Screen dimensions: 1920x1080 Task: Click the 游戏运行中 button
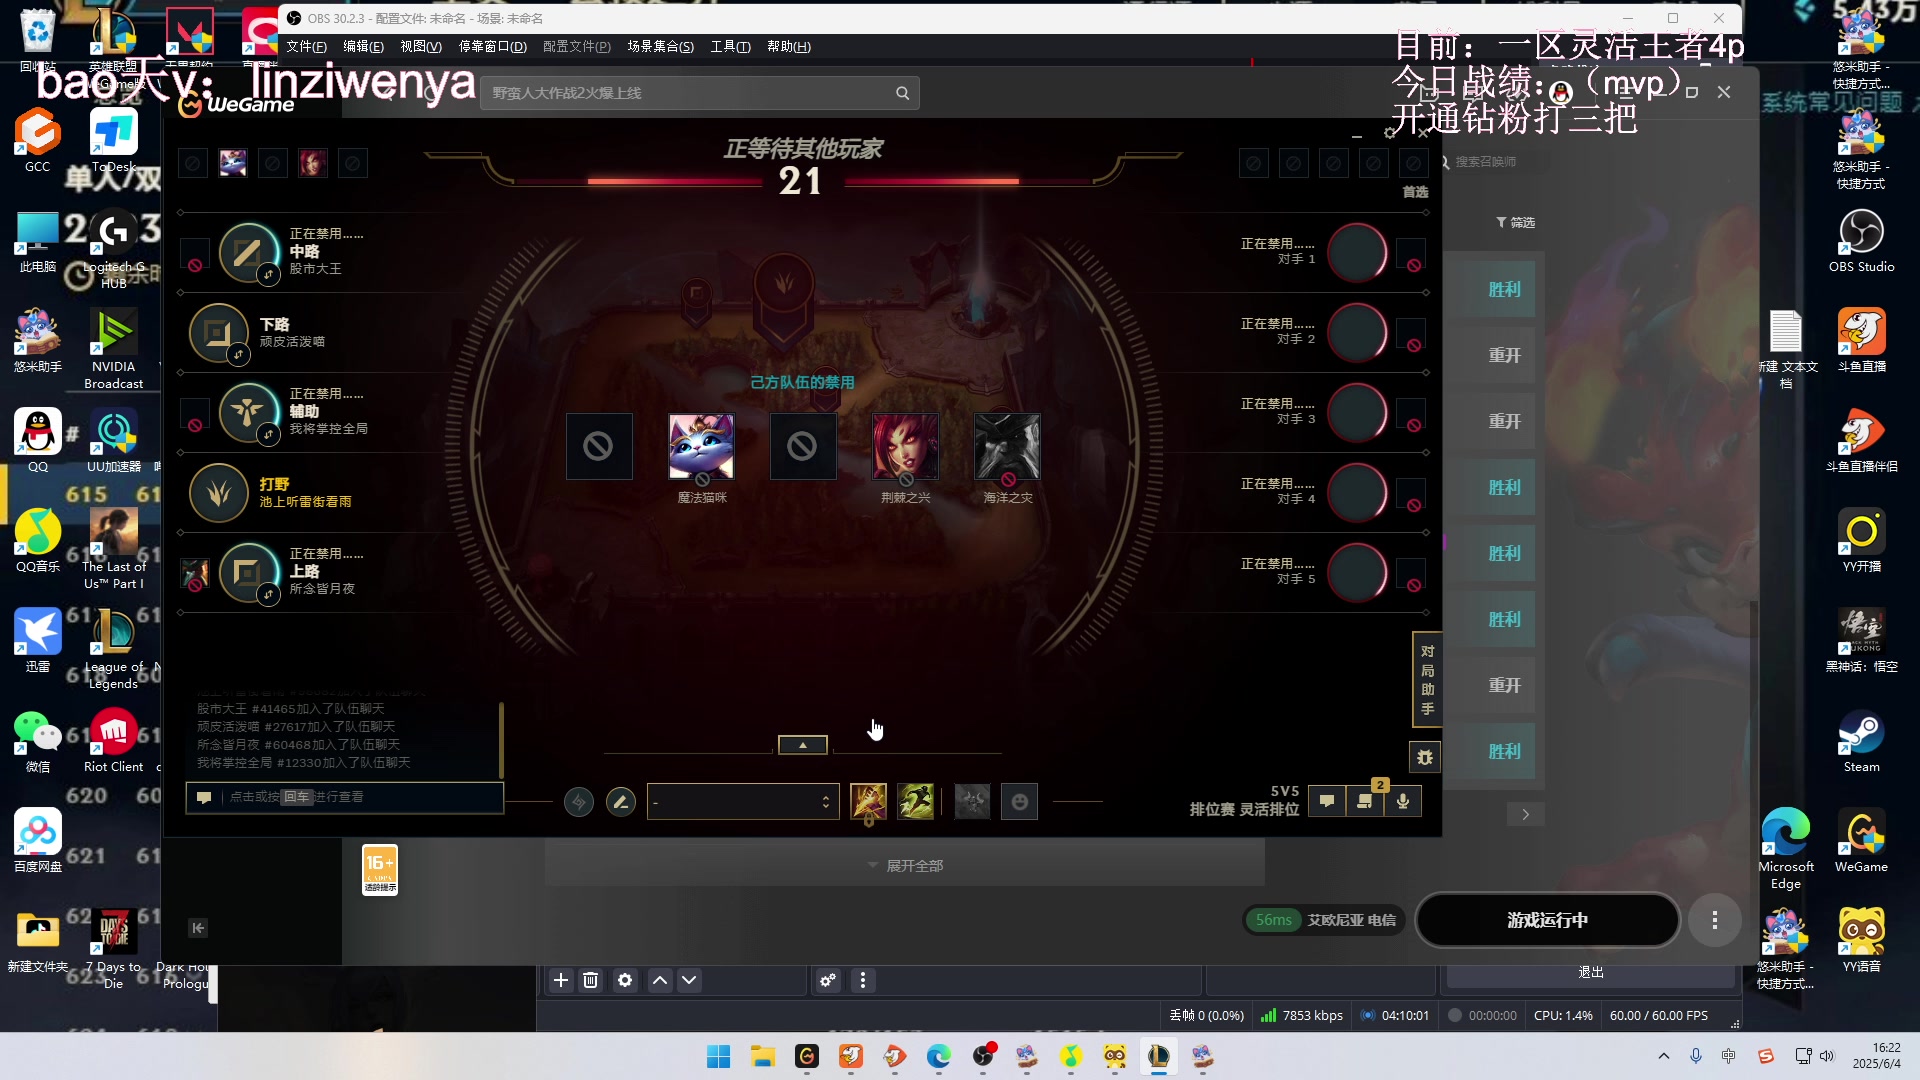1547,920
